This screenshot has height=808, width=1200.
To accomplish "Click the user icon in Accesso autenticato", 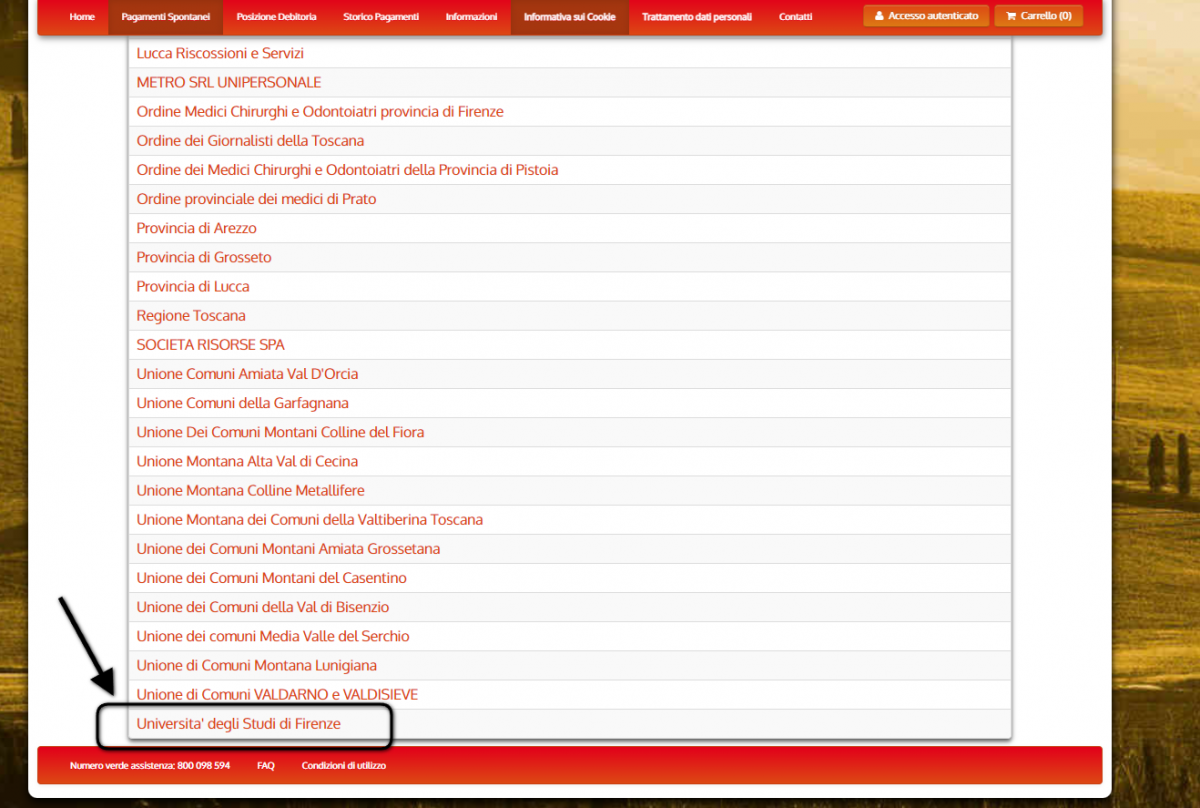I will pos(879,16).
